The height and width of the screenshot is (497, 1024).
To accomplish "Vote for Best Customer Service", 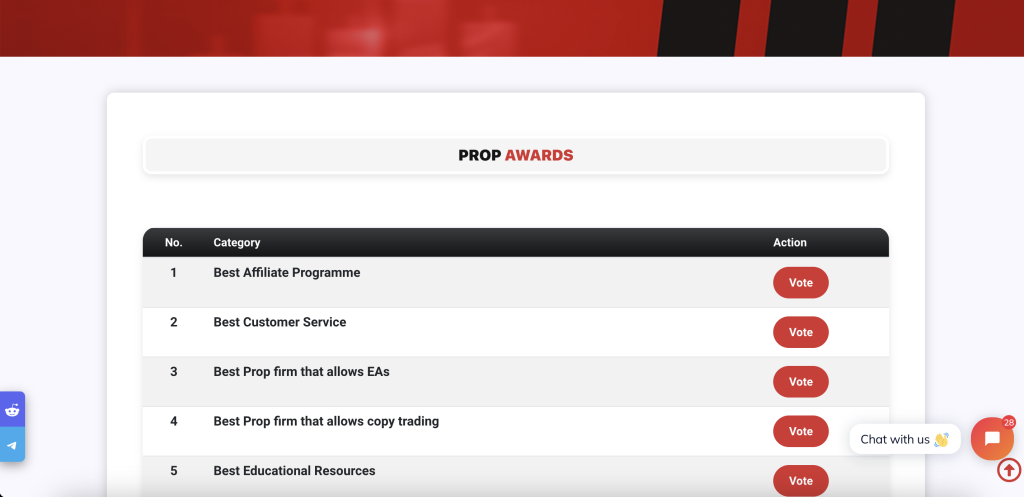I will coord(800,332).
